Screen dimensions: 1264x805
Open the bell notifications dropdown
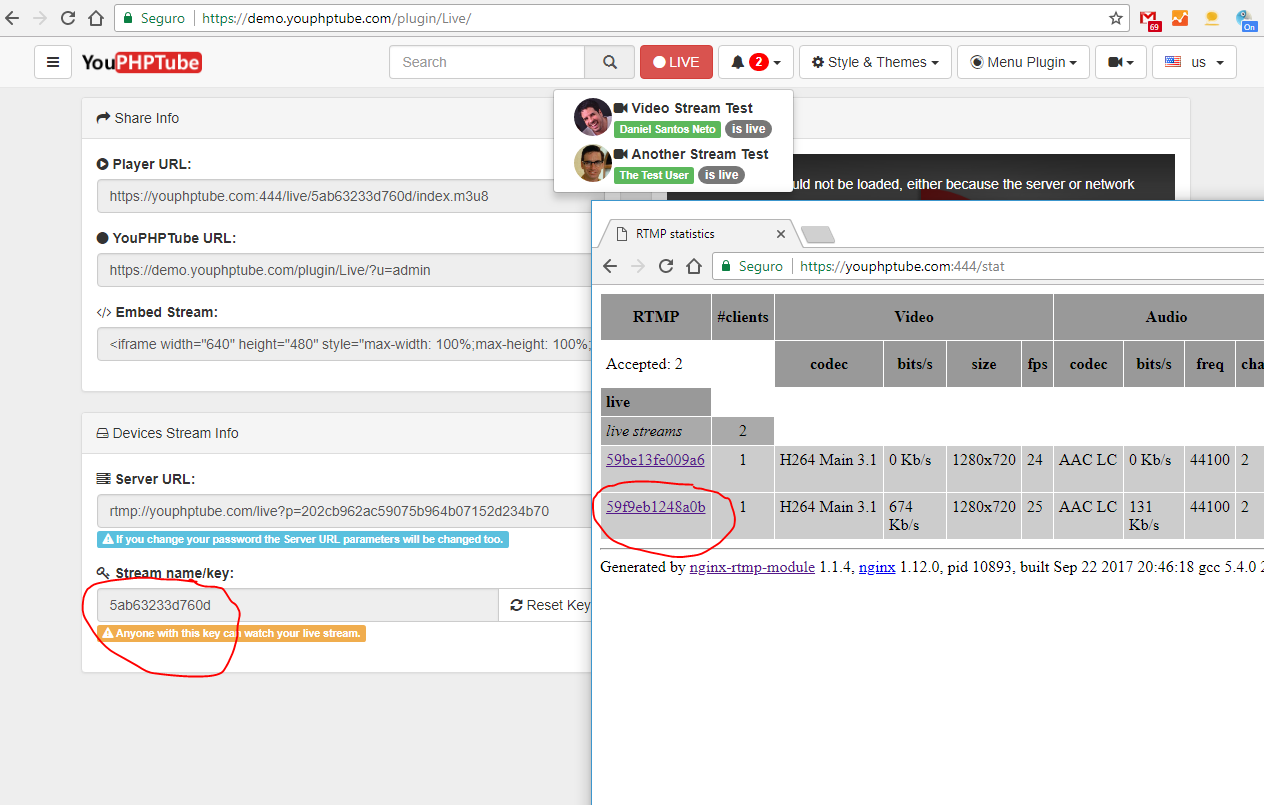pos(756,62)
